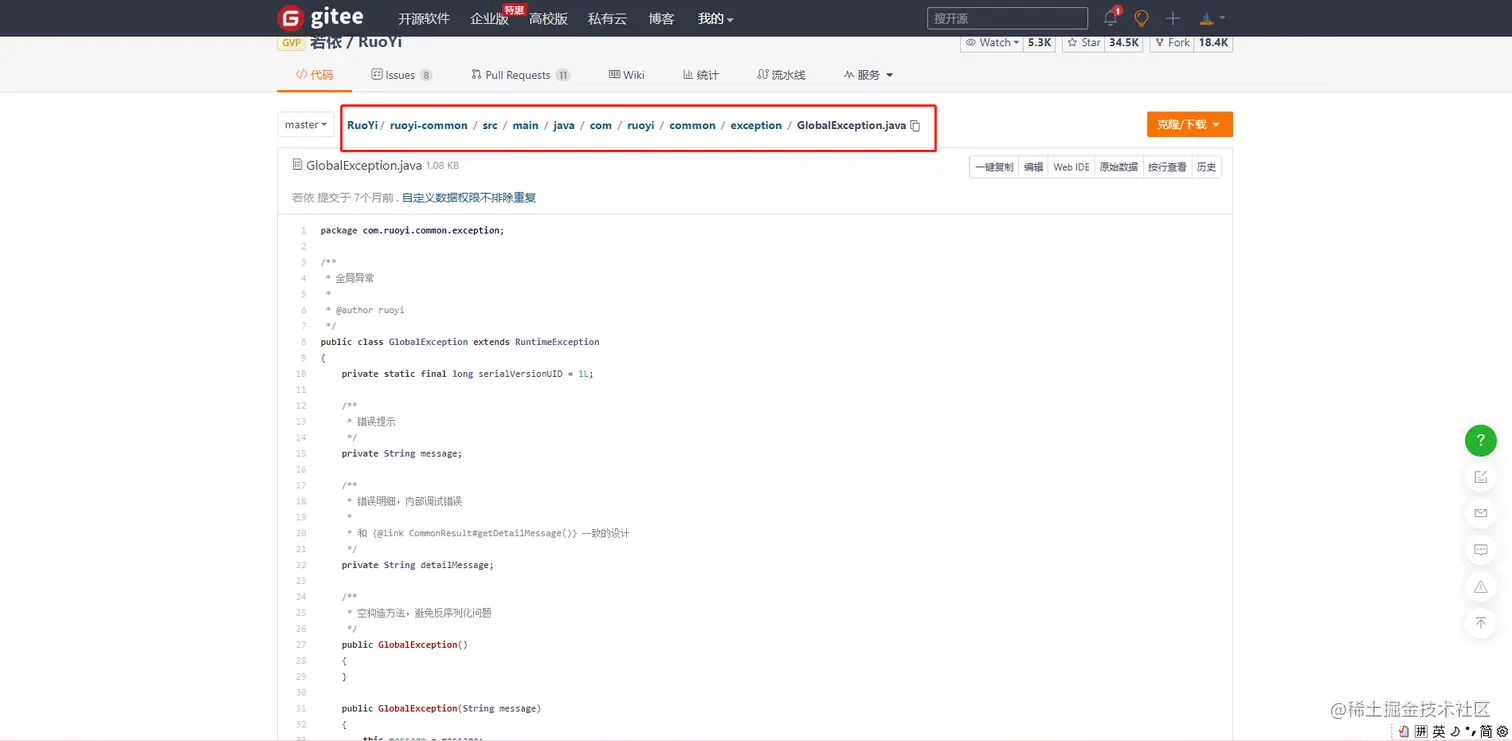Click the com breadcrumb link
The width and height of the screenshot is (1512, 741).
[600, 126]
